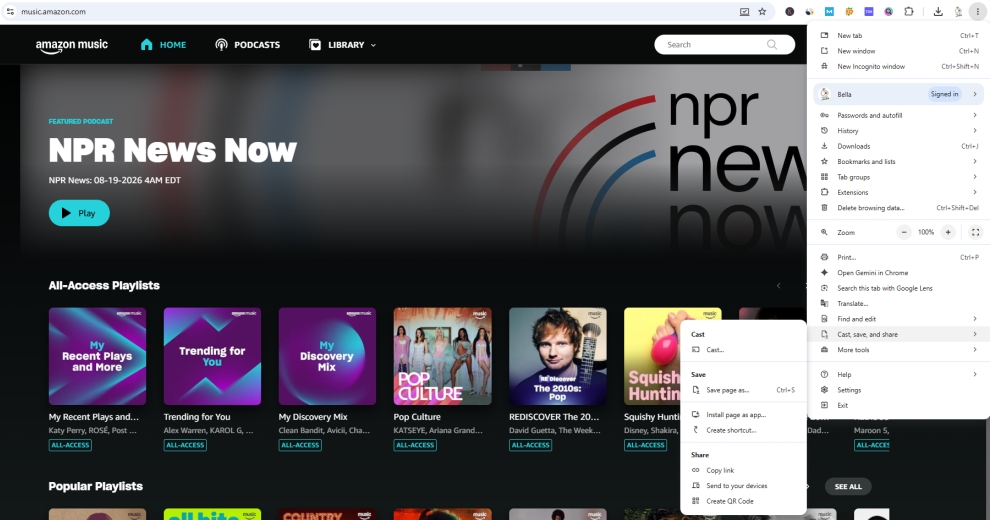
Task: Open Downloads menu entry
Action: pyautogui.click(x=898, y=146)
